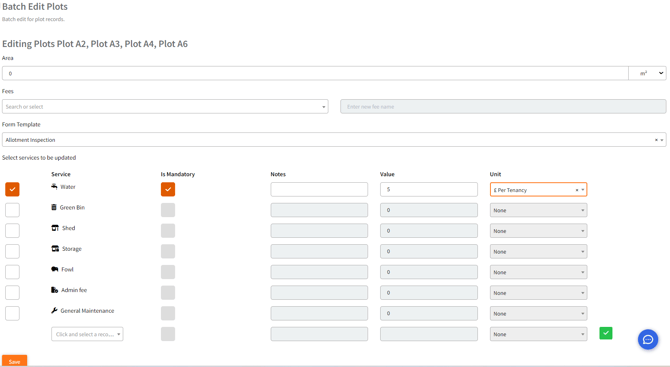The width and height of the screenshot is (670, 367).
Task: Clear the Allotment Inspection form template selection
Action: pyautogui.click(x=656, y=140)
